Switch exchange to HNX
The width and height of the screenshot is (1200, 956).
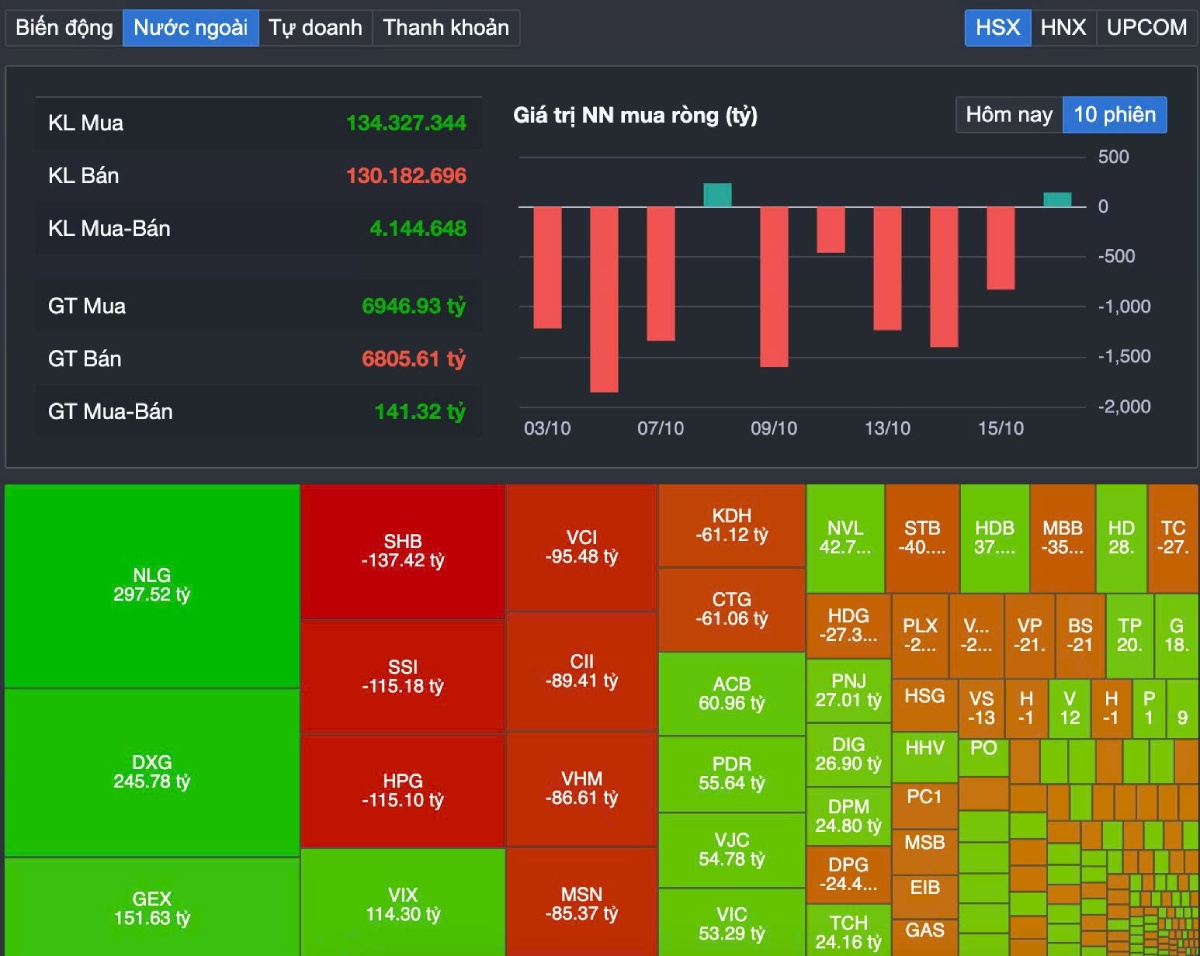(1063, 27)
